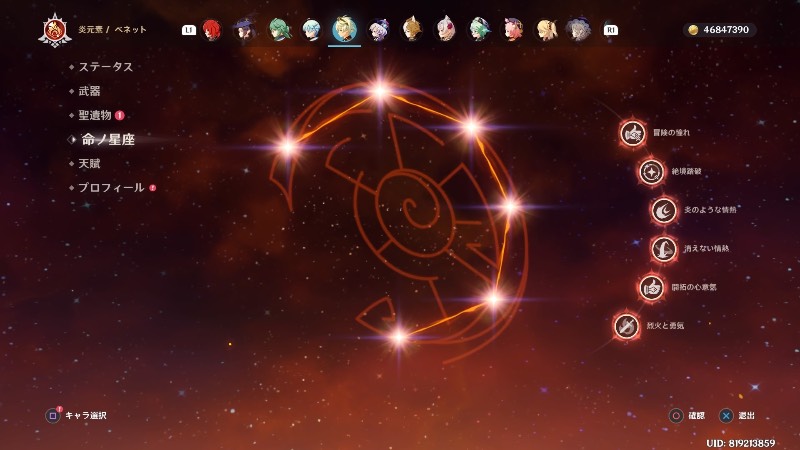
Task: Click the R1 next character button
Action: [x=611, y=30]
